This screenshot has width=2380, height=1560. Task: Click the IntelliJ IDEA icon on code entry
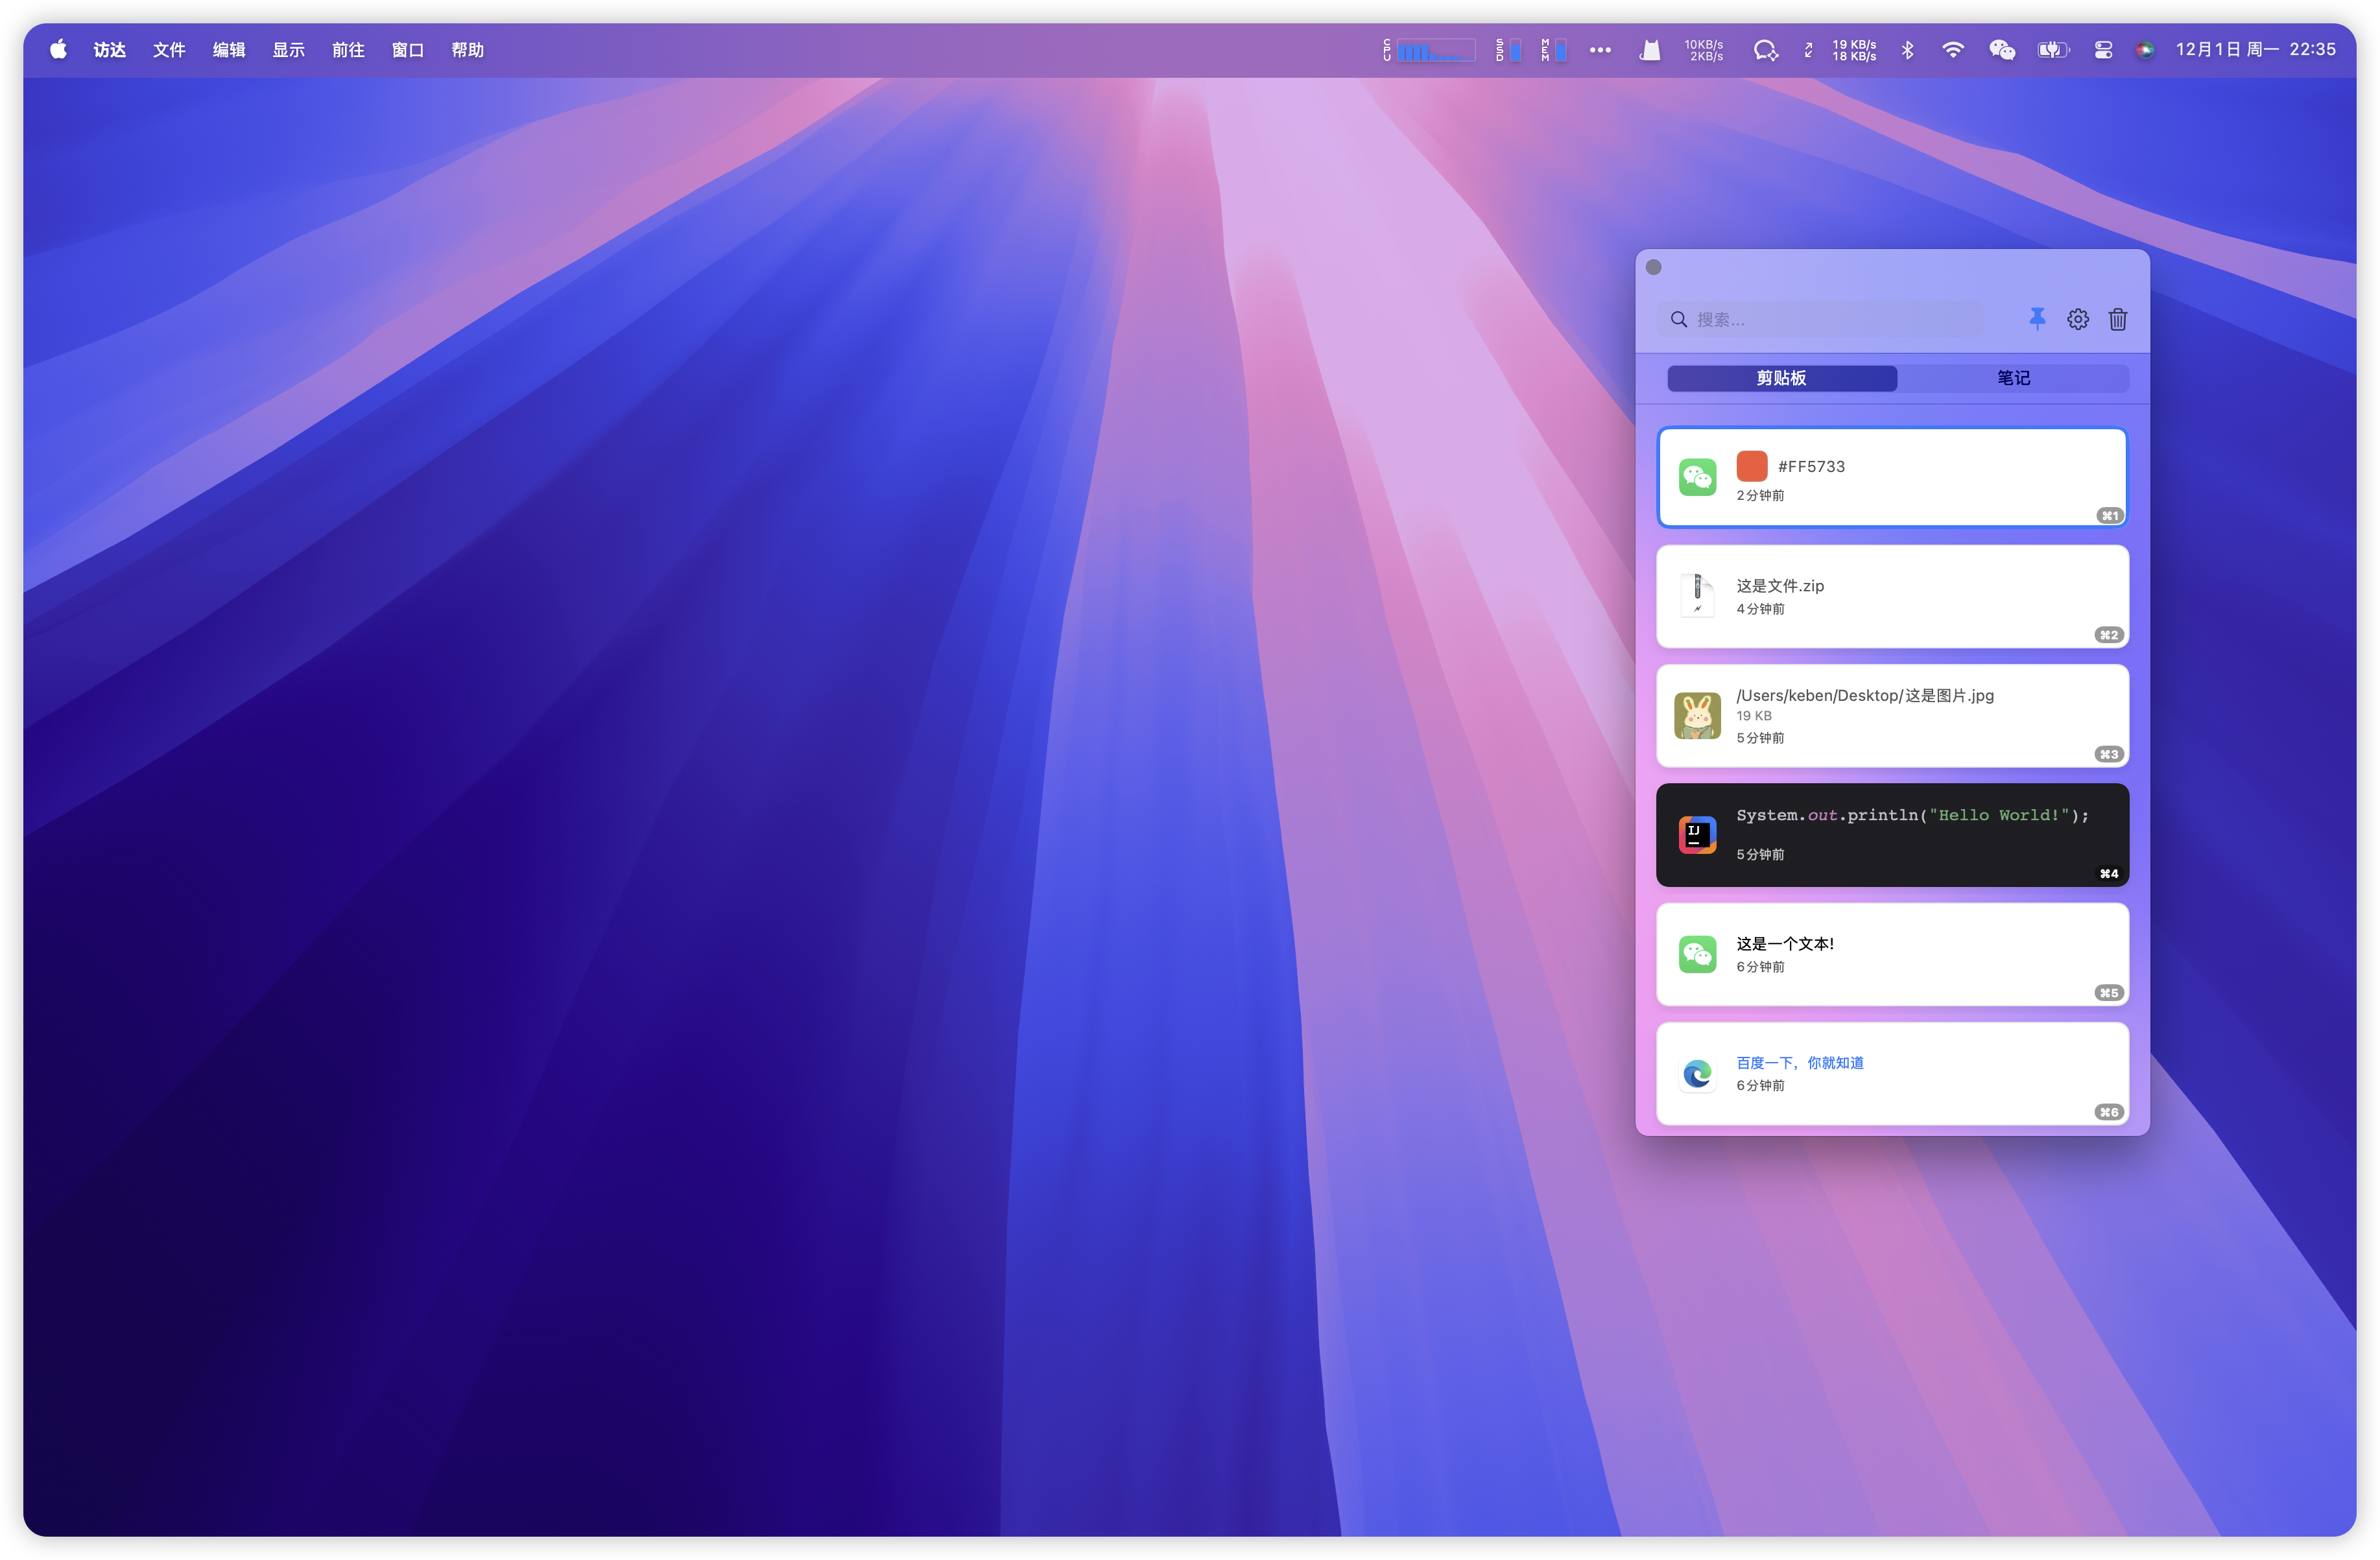click(1697, 835)
